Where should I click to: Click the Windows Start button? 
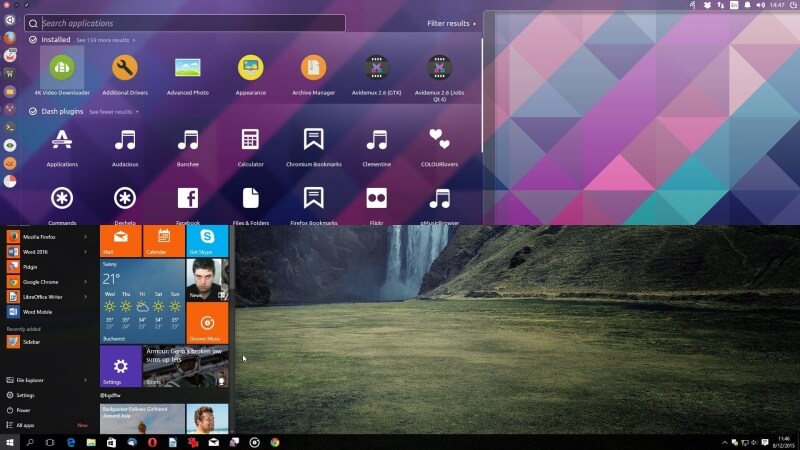9,442
